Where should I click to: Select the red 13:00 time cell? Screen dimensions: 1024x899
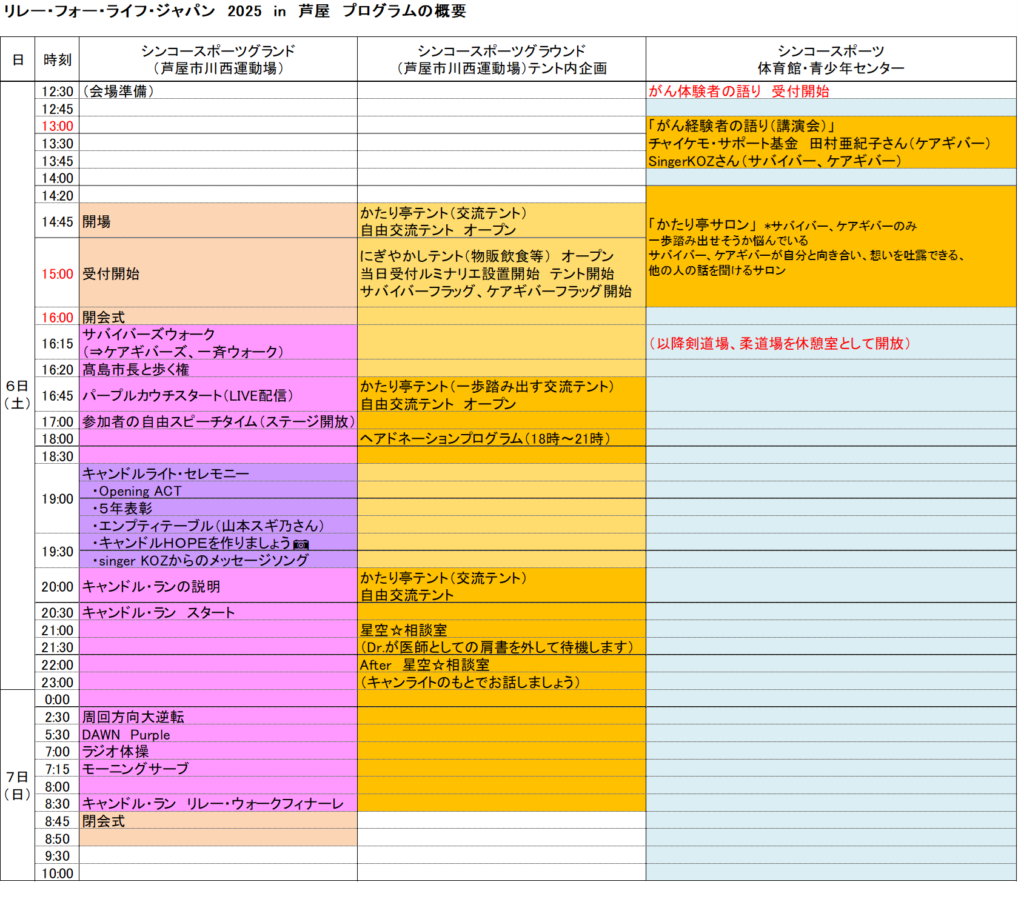(57, 126)
